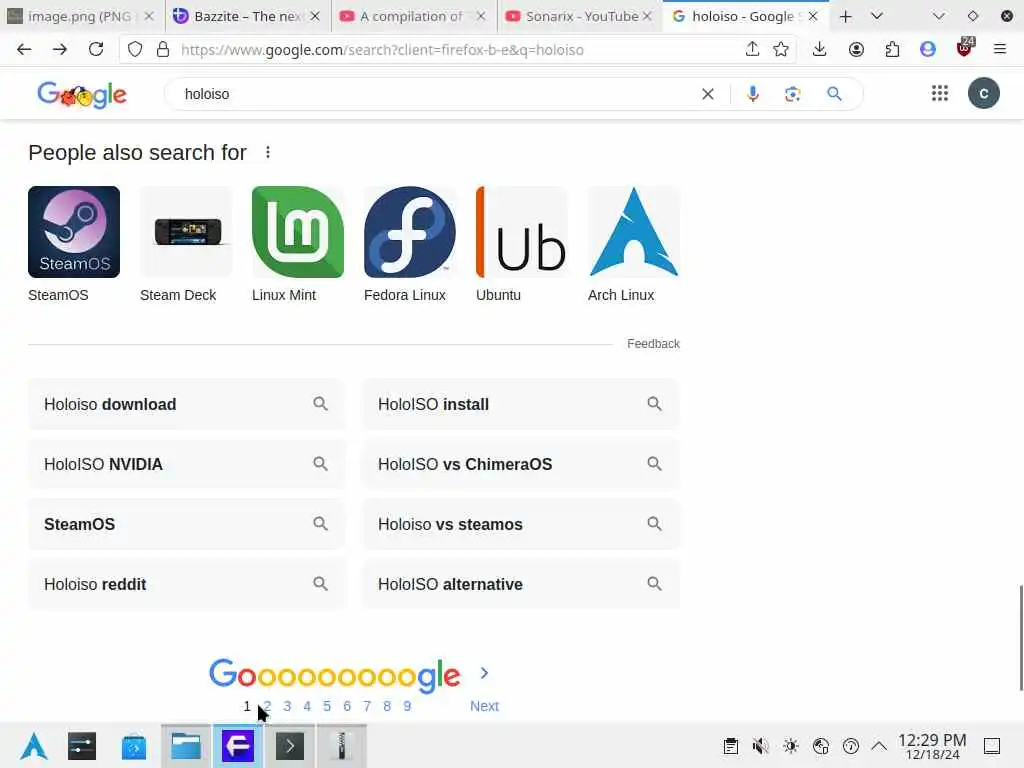Viewport: 1024px width, 768px height.
Task: Switch to A compilation of tab
Action: [413, 16]
